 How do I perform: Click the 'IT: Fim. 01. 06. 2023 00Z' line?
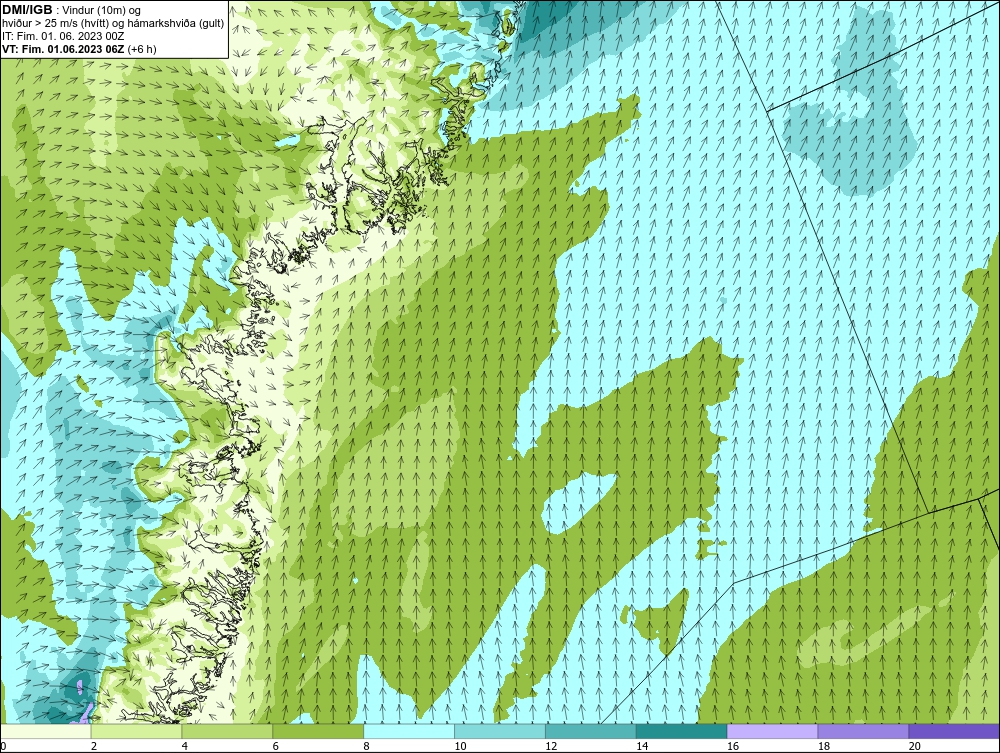point(63,36)
